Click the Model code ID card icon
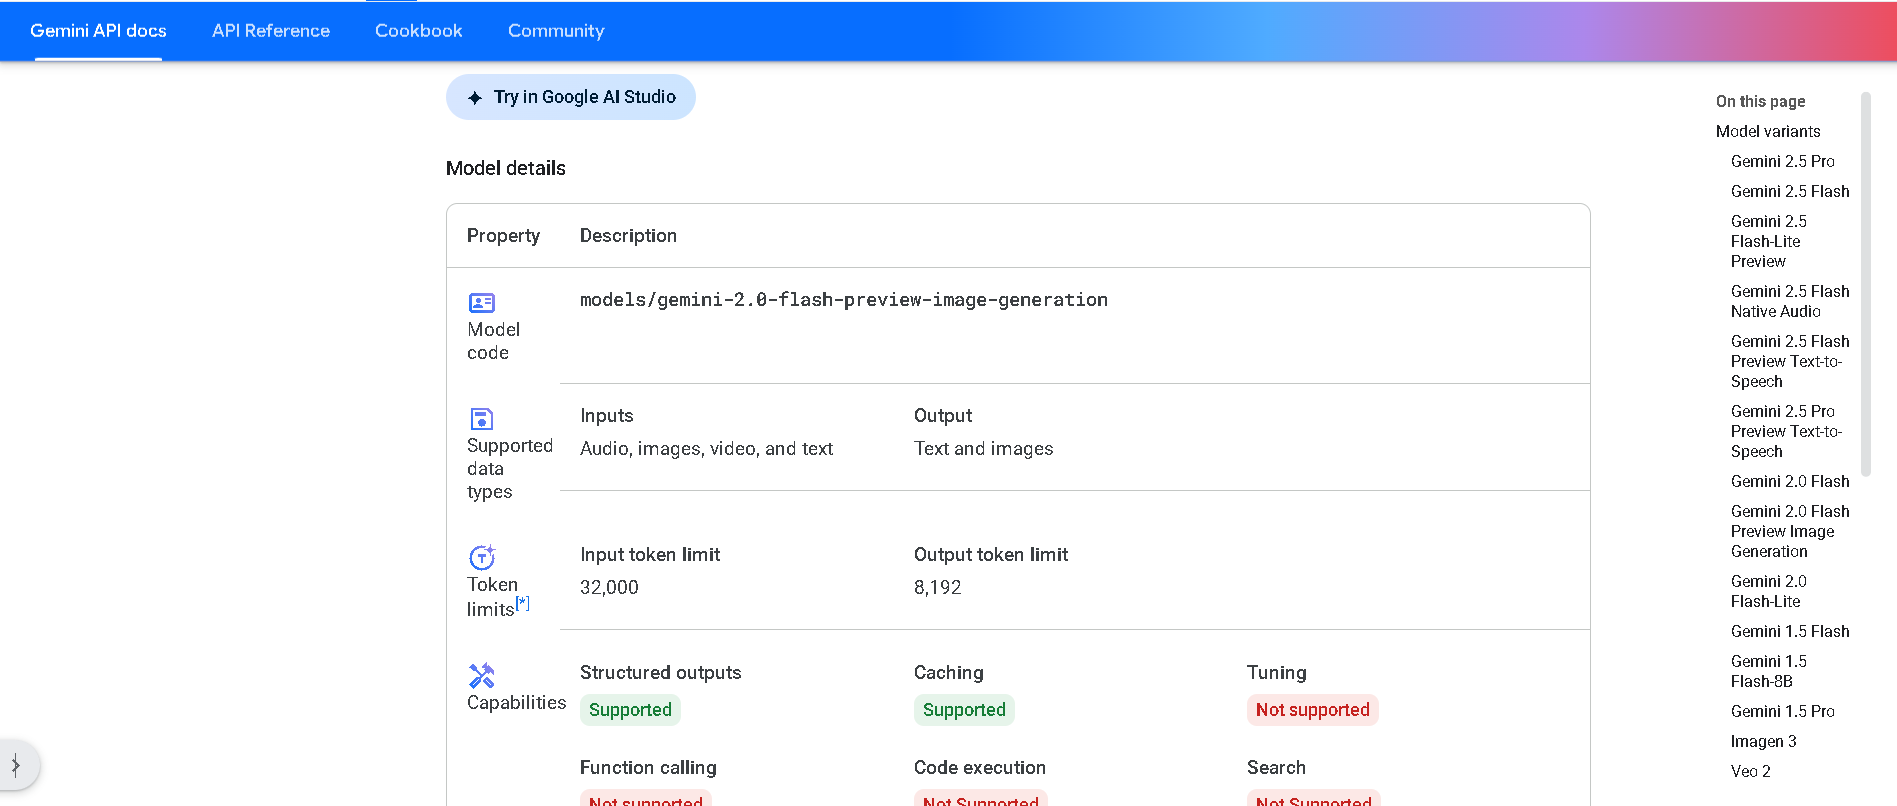The height and width of the screenshot is (806, 1897). coord(482,302)
